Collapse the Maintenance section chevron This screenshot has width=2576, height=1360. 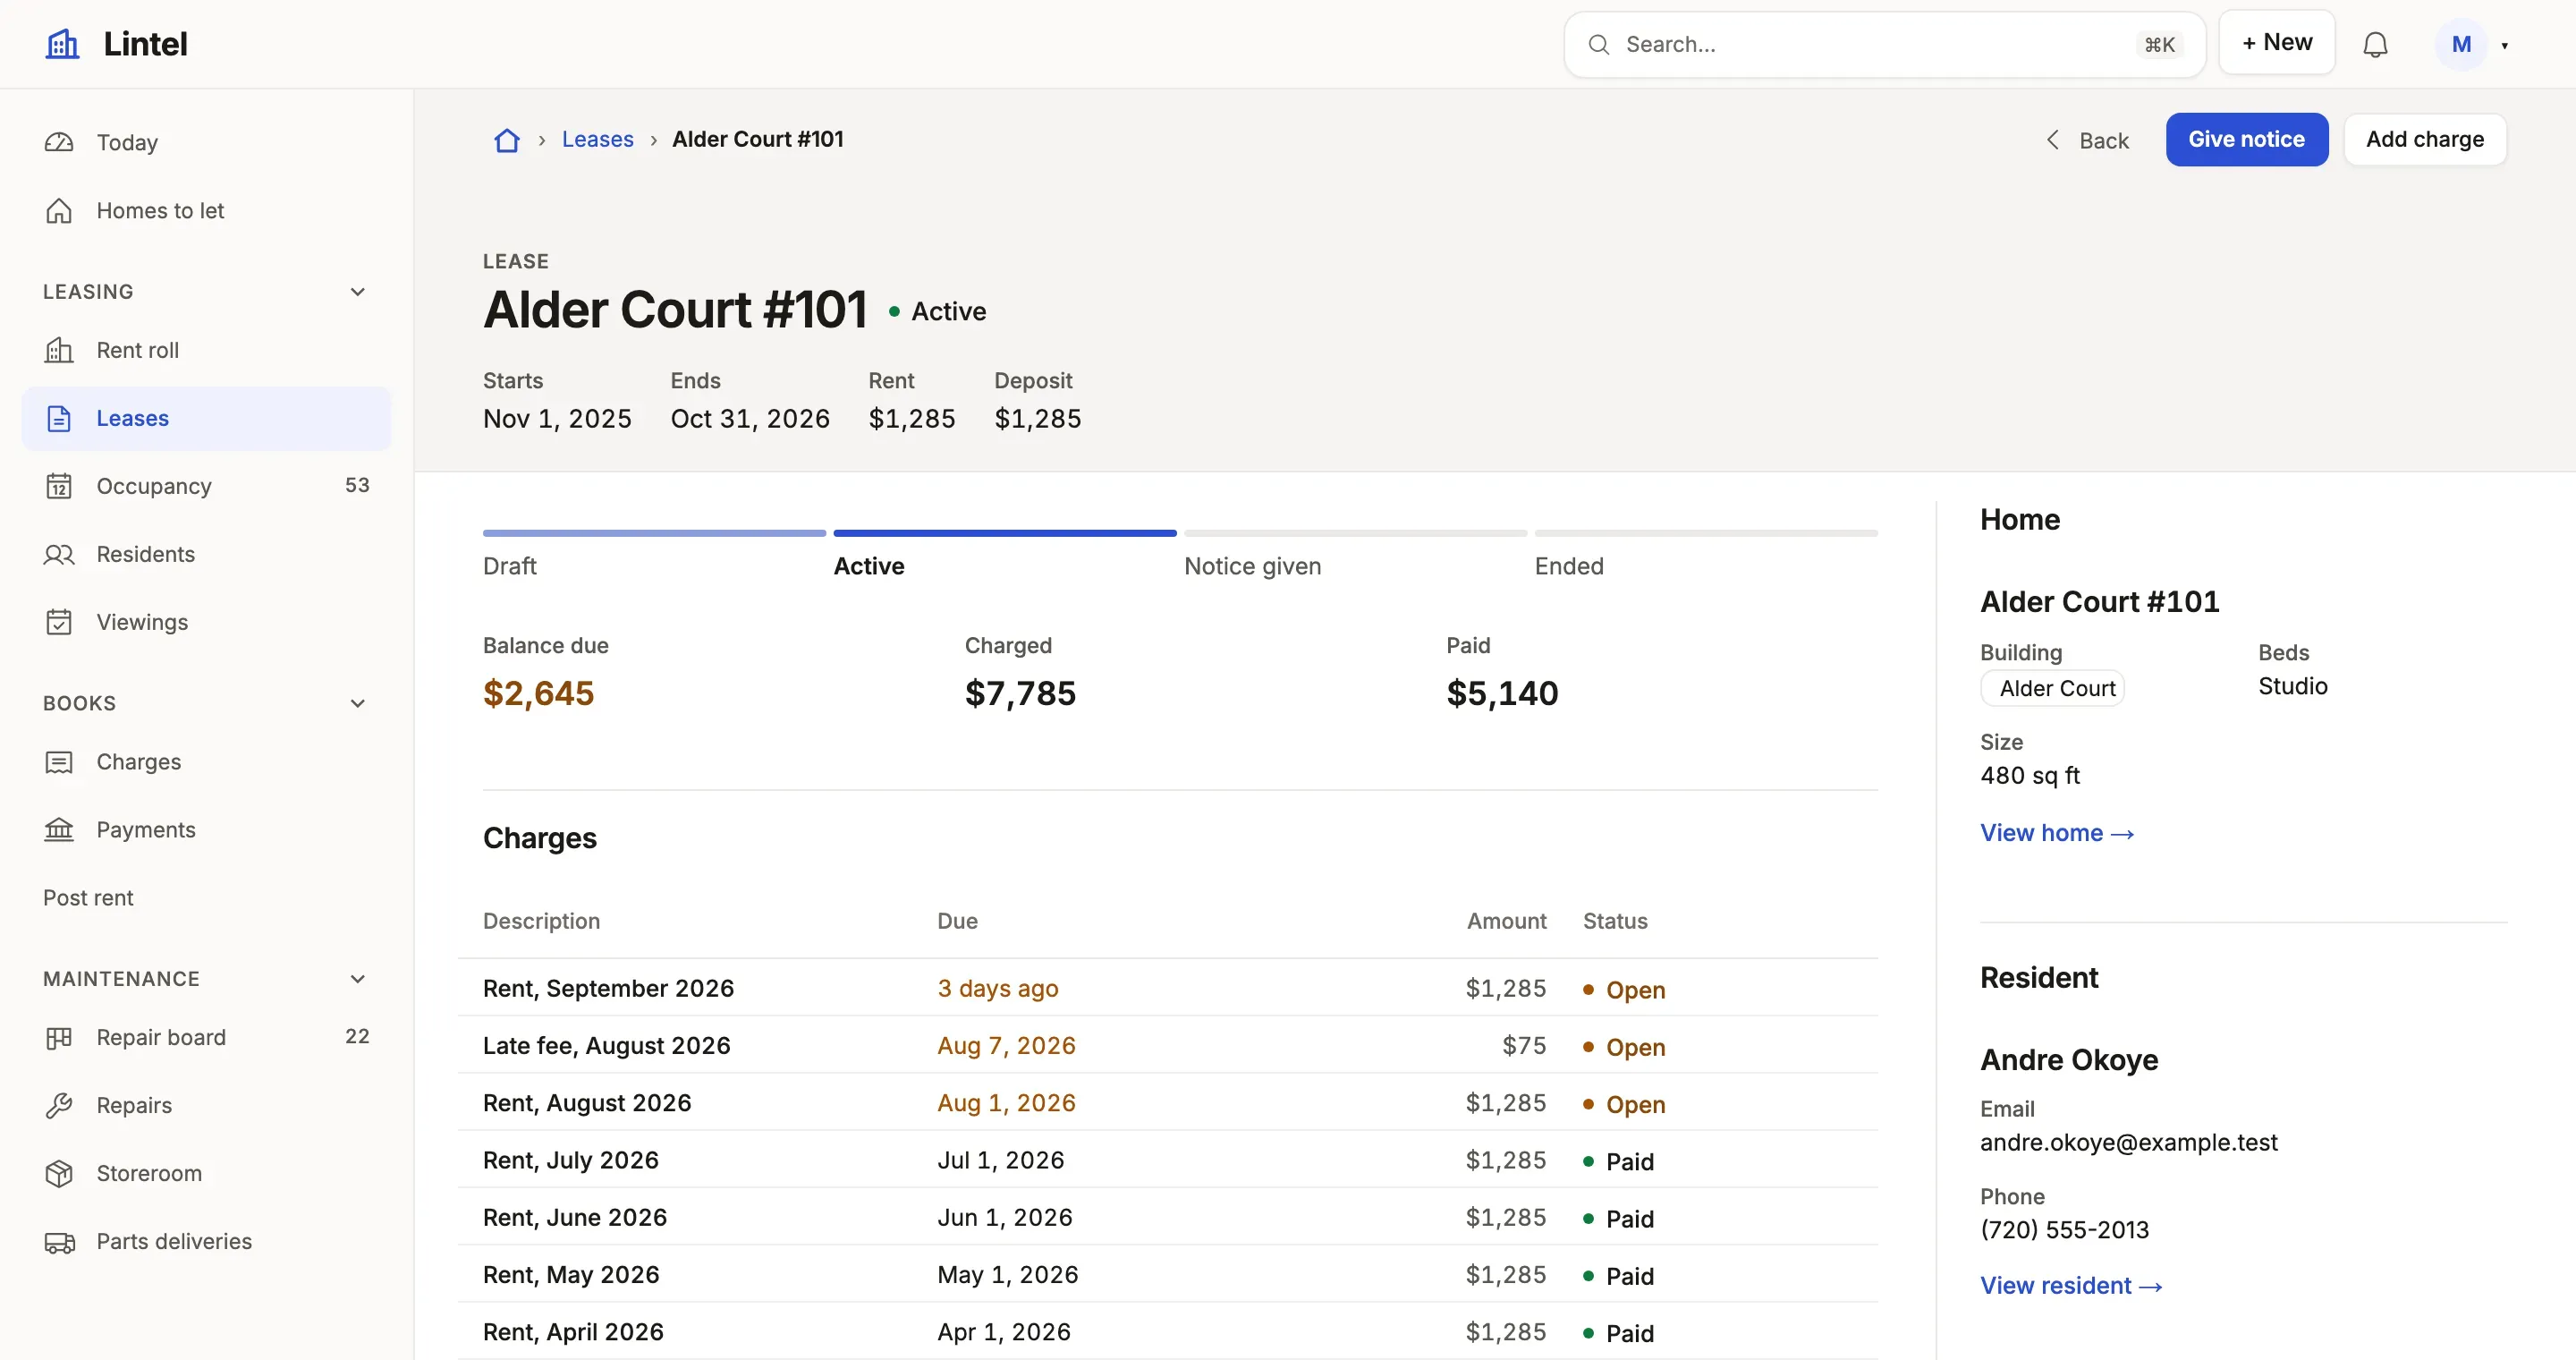coord(357,979)
